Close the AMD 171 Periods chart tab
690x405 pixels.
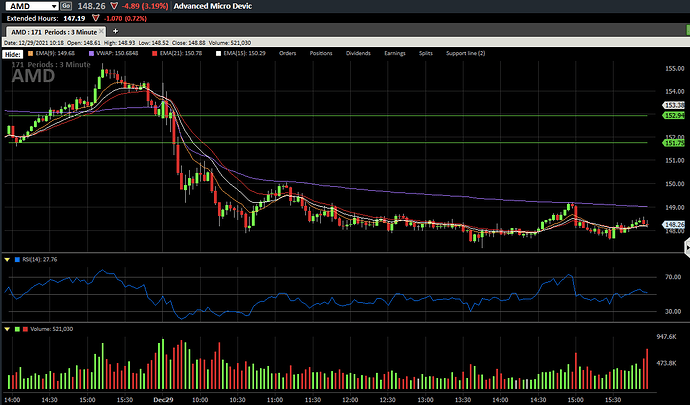(102, 31)
